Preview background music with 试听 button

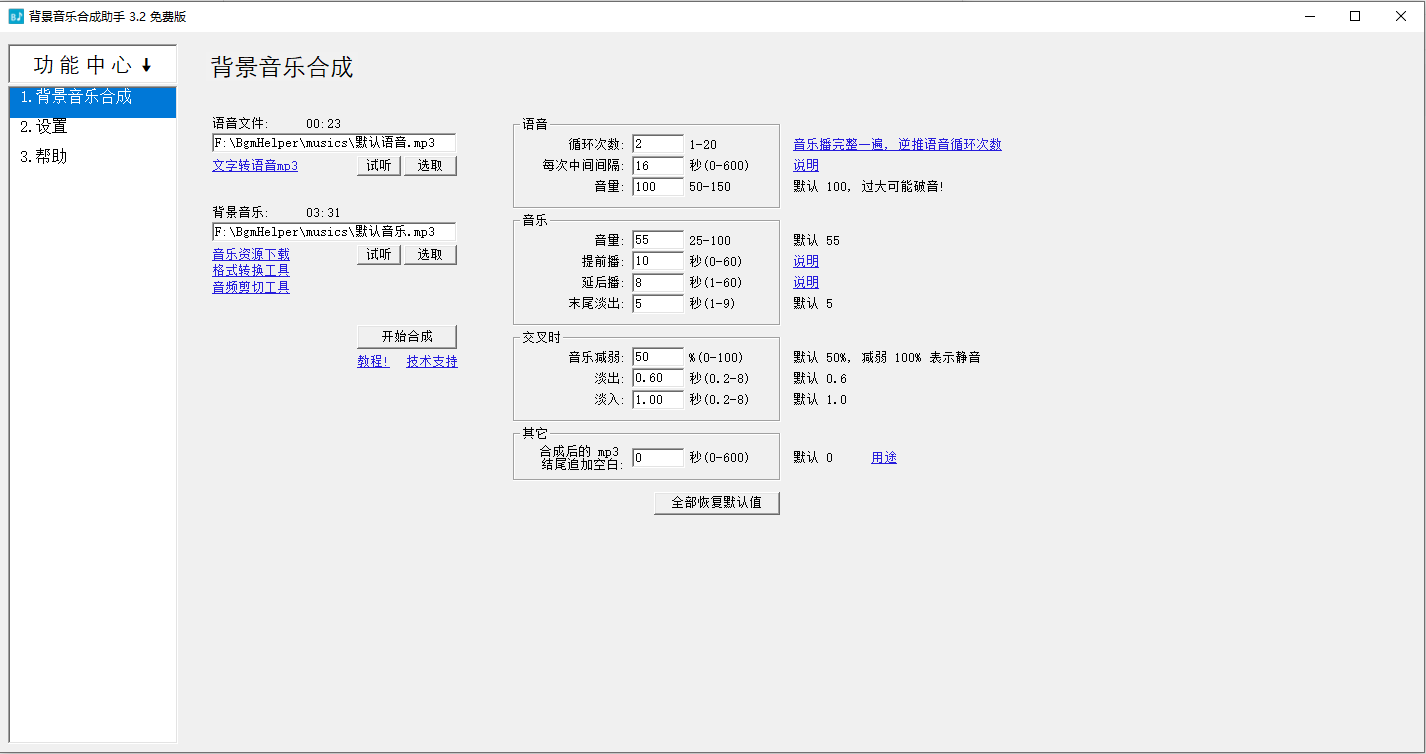[379, 255]
